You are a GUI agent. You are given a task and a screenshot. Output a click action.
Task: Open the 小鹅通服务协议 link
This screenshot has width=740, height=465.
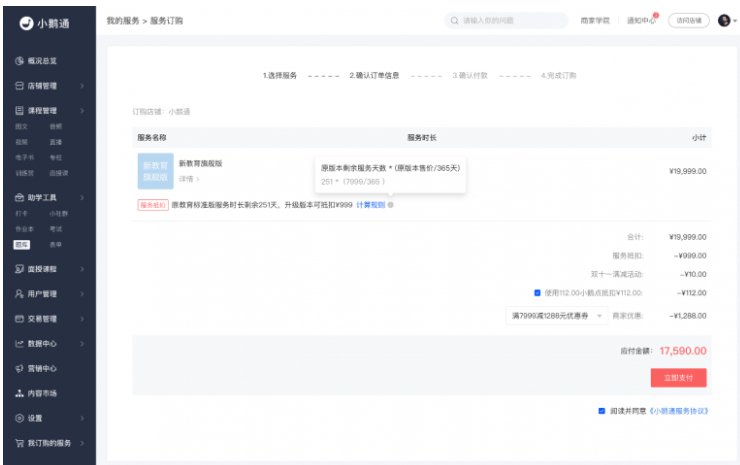pyautogui.click(x=679, y=411)
